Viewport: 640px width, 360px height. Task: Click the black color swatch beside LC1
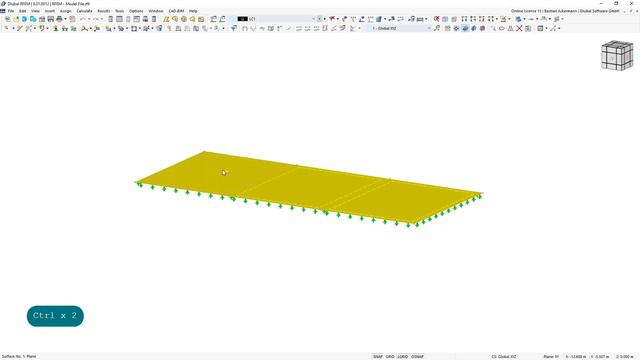tap(242, 19)
